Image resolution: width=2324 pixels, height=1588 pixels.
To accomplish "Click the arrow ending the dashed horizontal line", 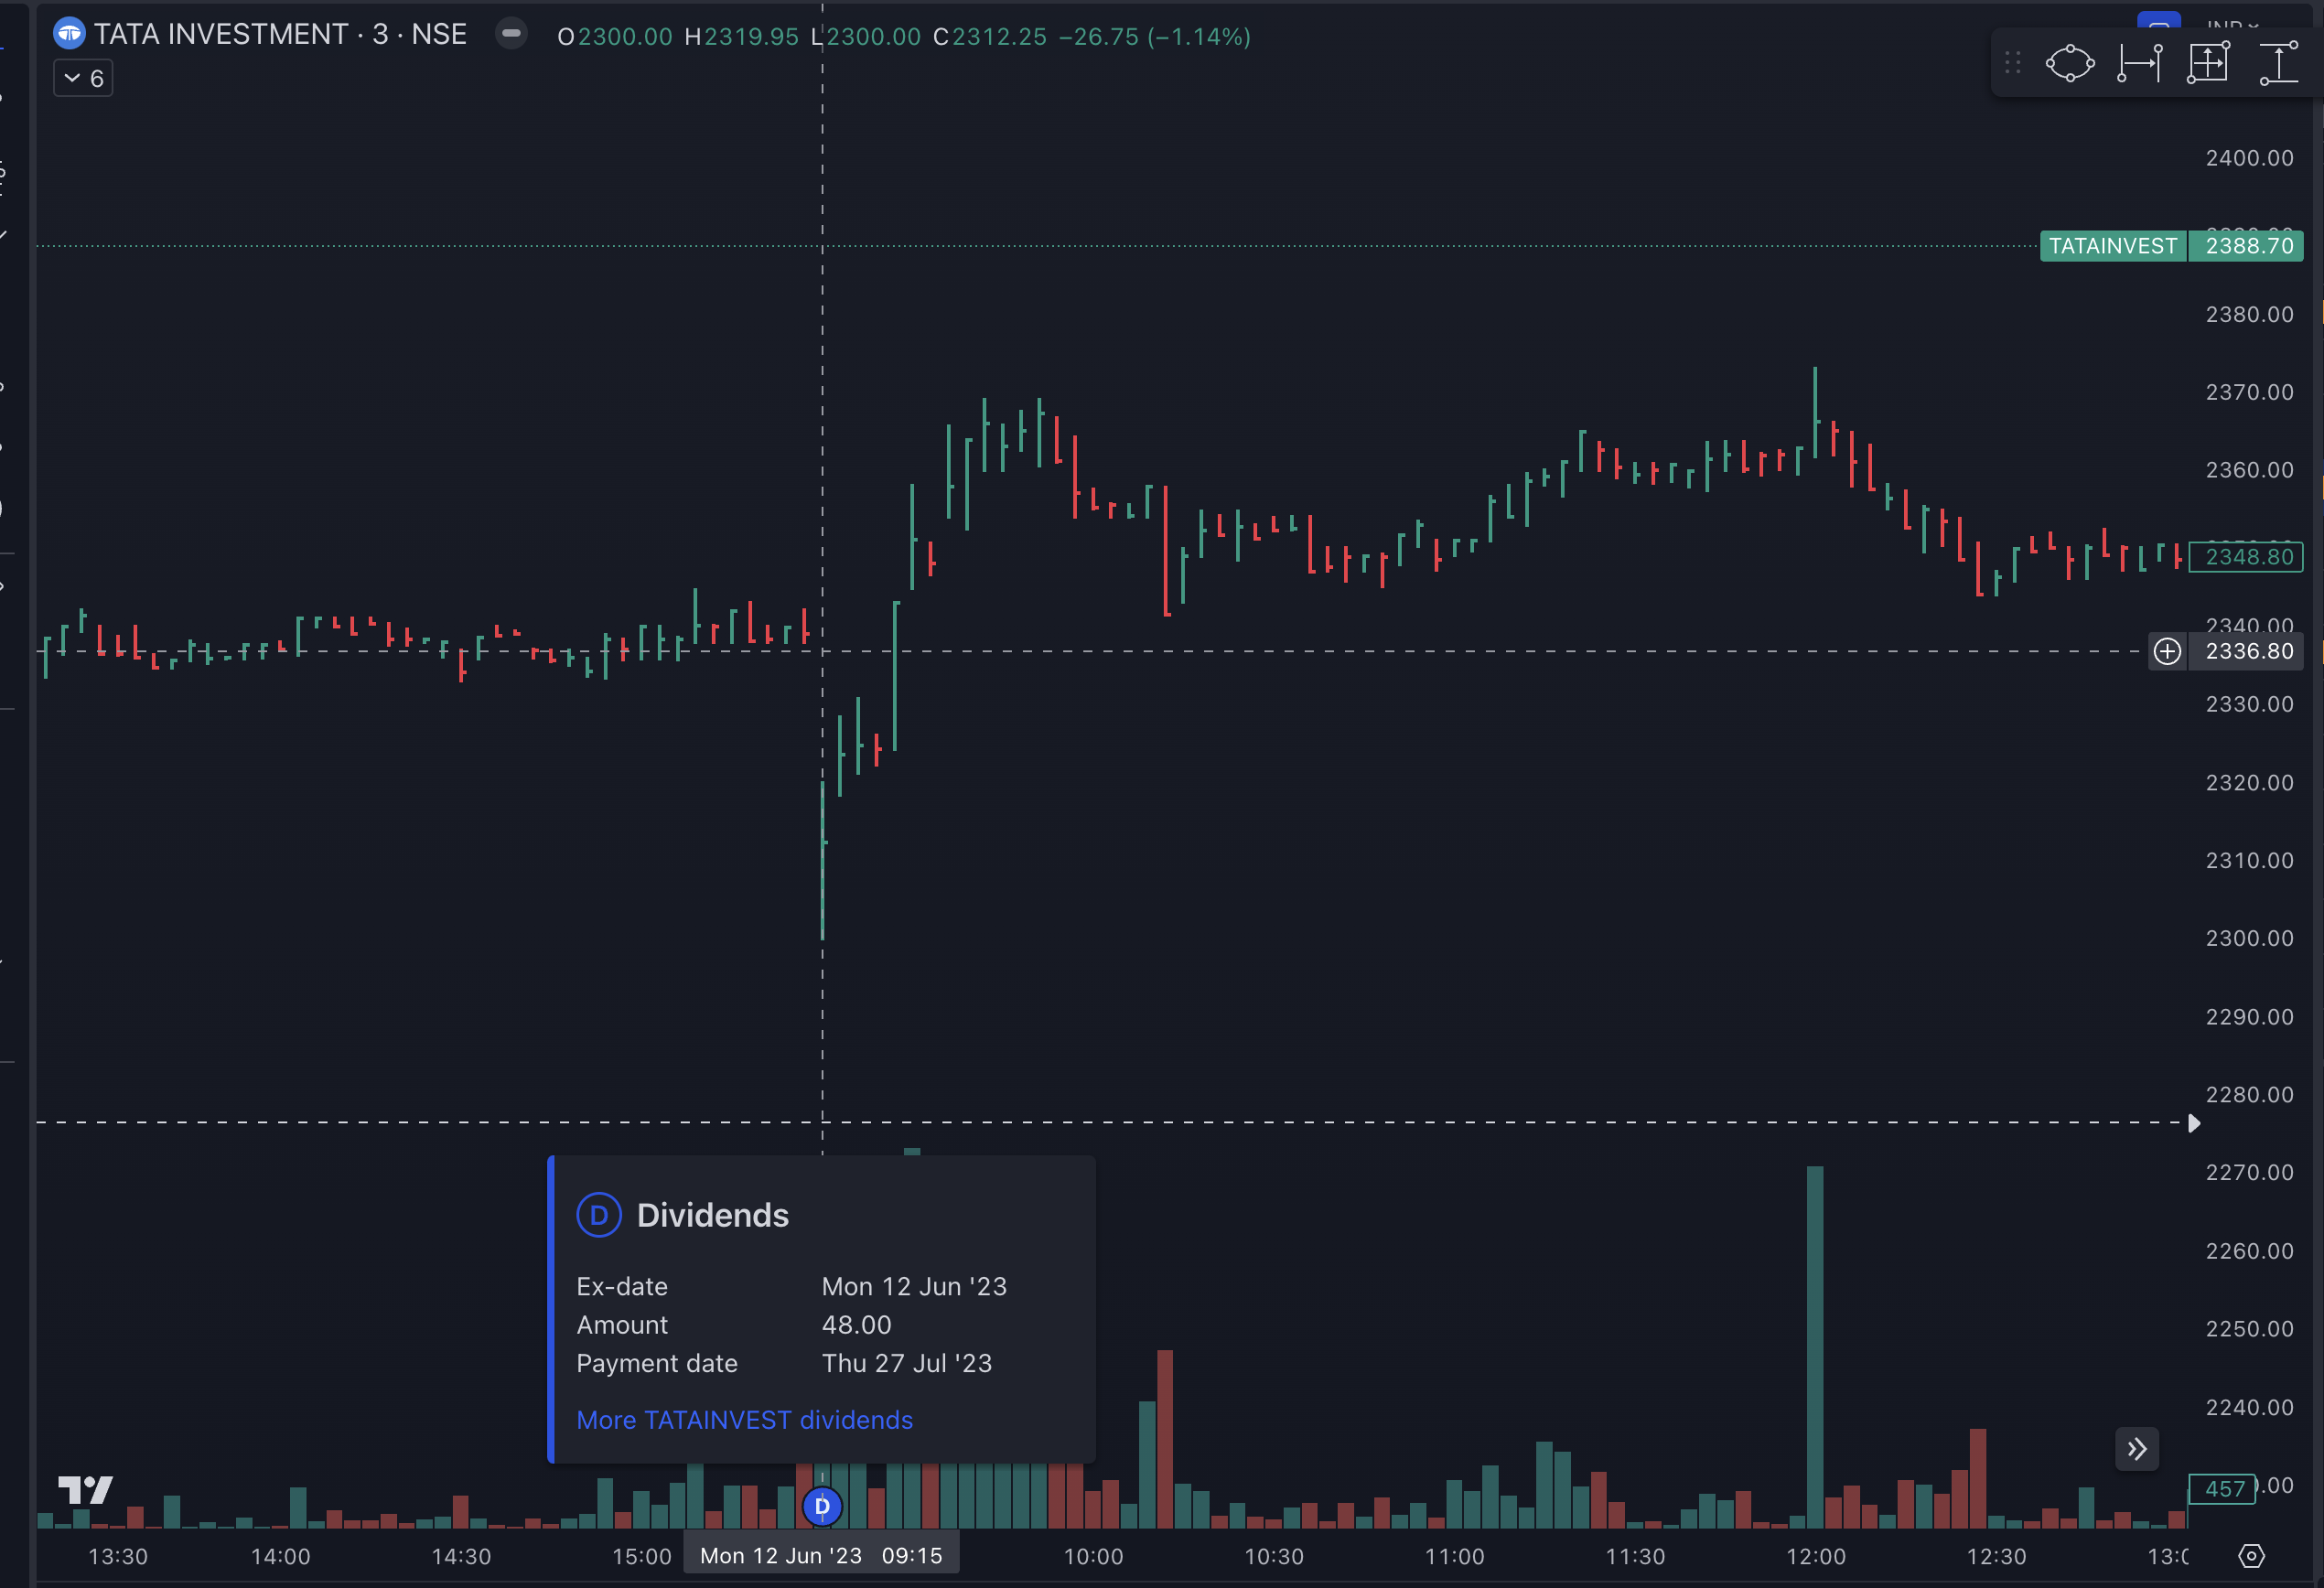I will 2194,1123.
